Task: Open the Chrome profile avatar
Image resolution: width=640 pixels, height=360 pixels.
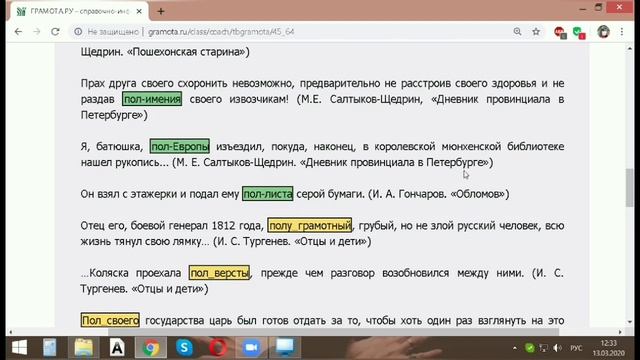Action: tap(603, 32)
